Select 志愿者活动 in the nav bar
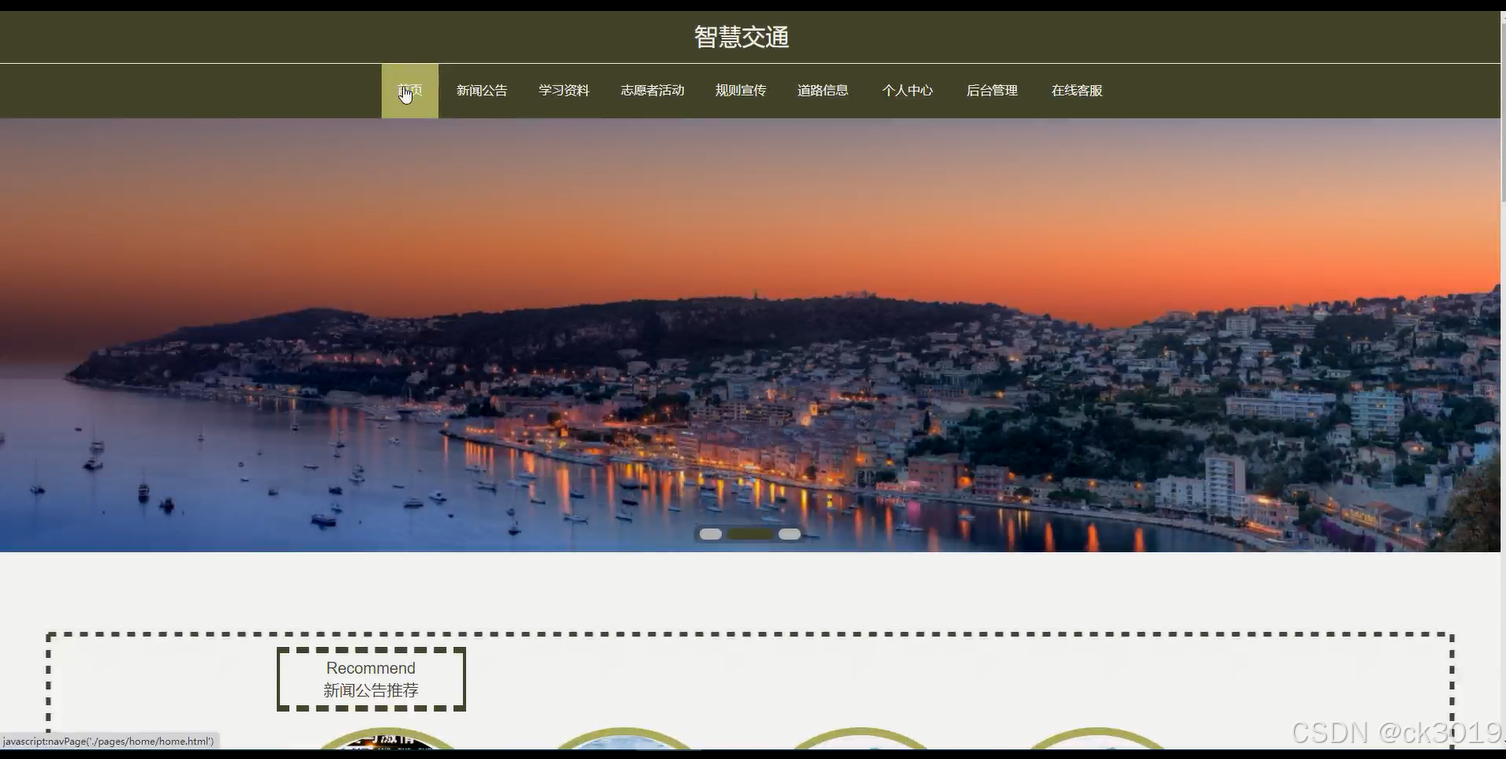This screenshot has width=1506, height=759. pos(652,91)
